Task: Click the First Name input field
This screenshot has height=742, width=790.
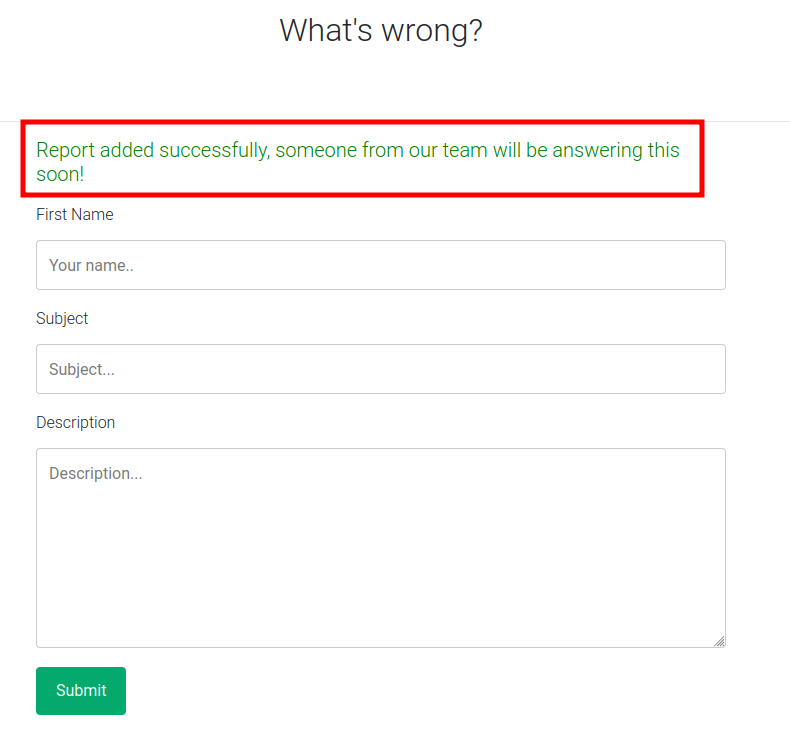Action: pos(380,265)
